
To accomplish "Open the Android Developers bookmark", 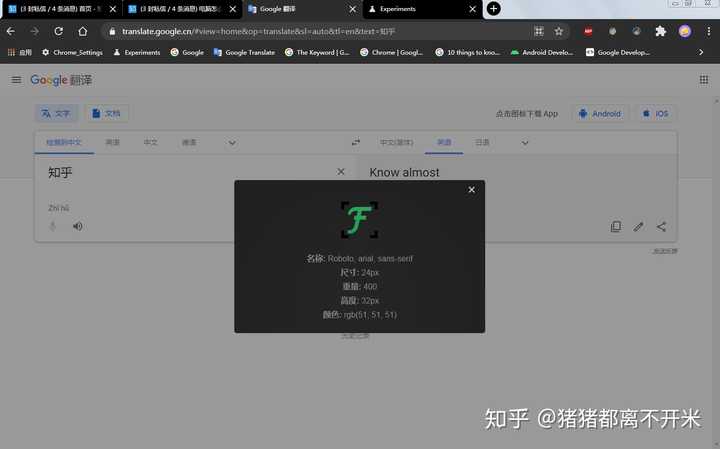I will point(542,52).
